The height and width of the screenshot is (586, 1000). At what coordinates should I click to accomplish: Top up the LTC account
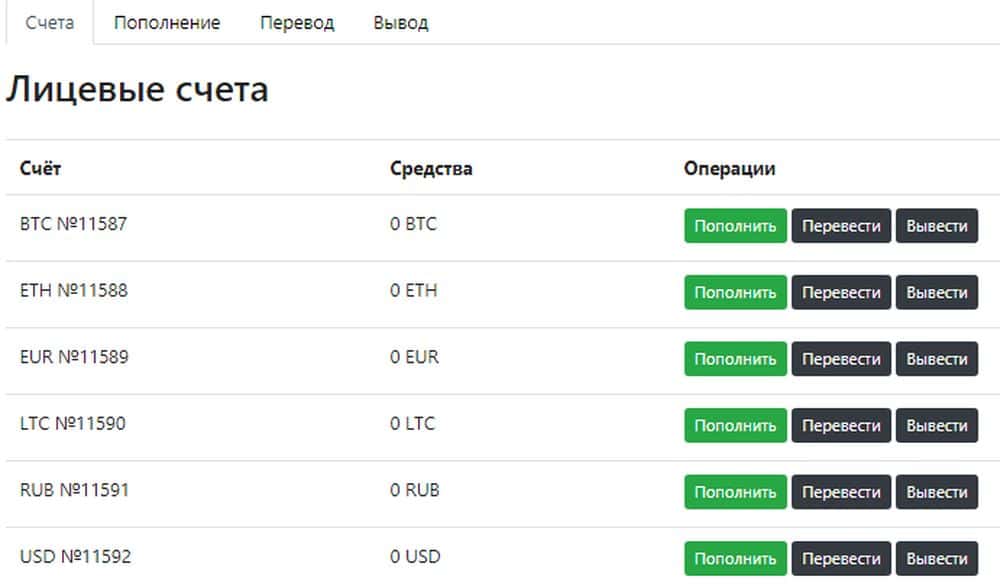coord(735,426)
